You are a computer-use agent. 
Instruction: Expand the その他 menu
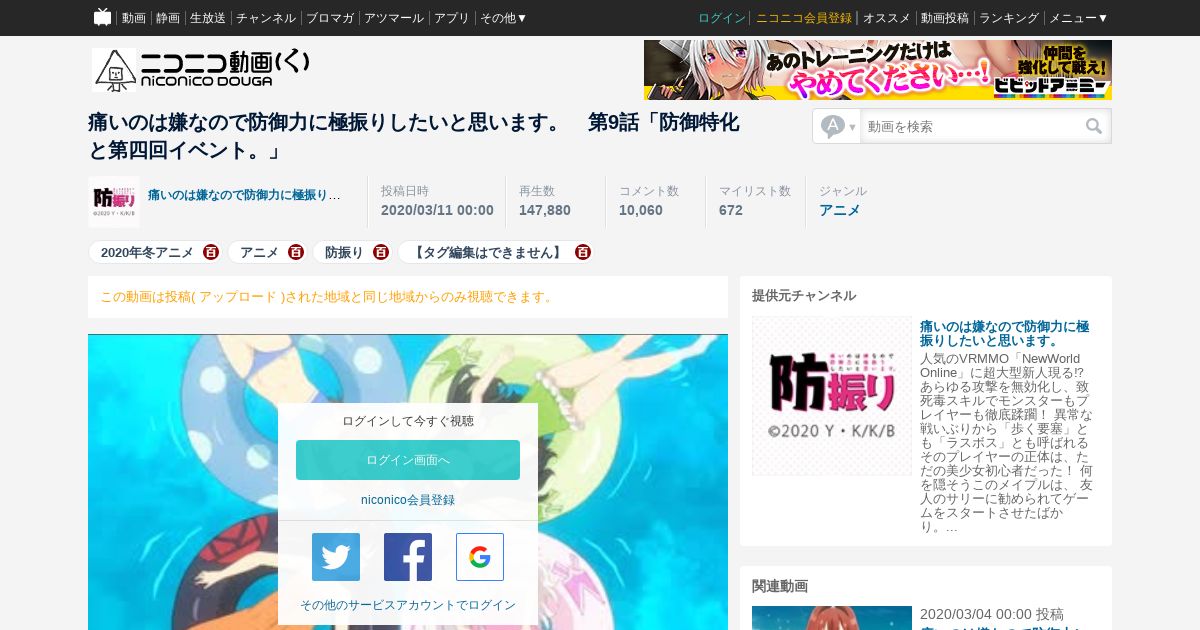pos(503,18)
